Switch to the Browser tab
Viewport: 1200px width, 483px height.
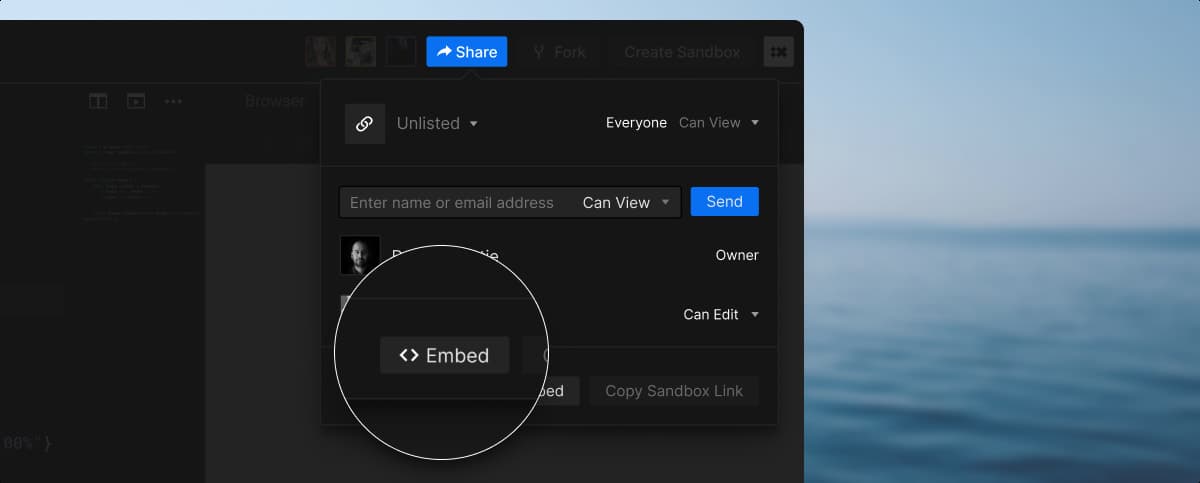click(275, 101)
